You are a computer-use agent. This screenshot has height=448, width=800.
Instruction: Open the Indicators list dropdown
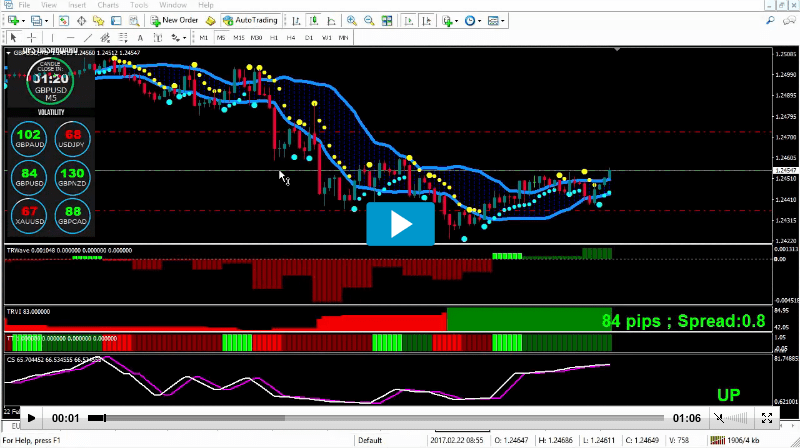(450, 20)
